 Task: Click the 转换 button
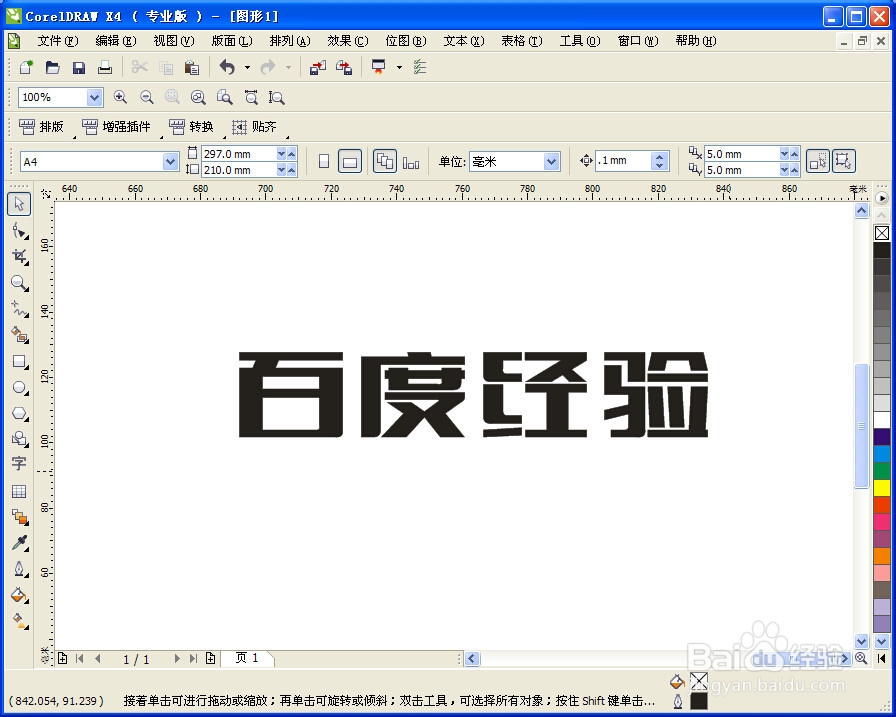click(x=191, y=127)
